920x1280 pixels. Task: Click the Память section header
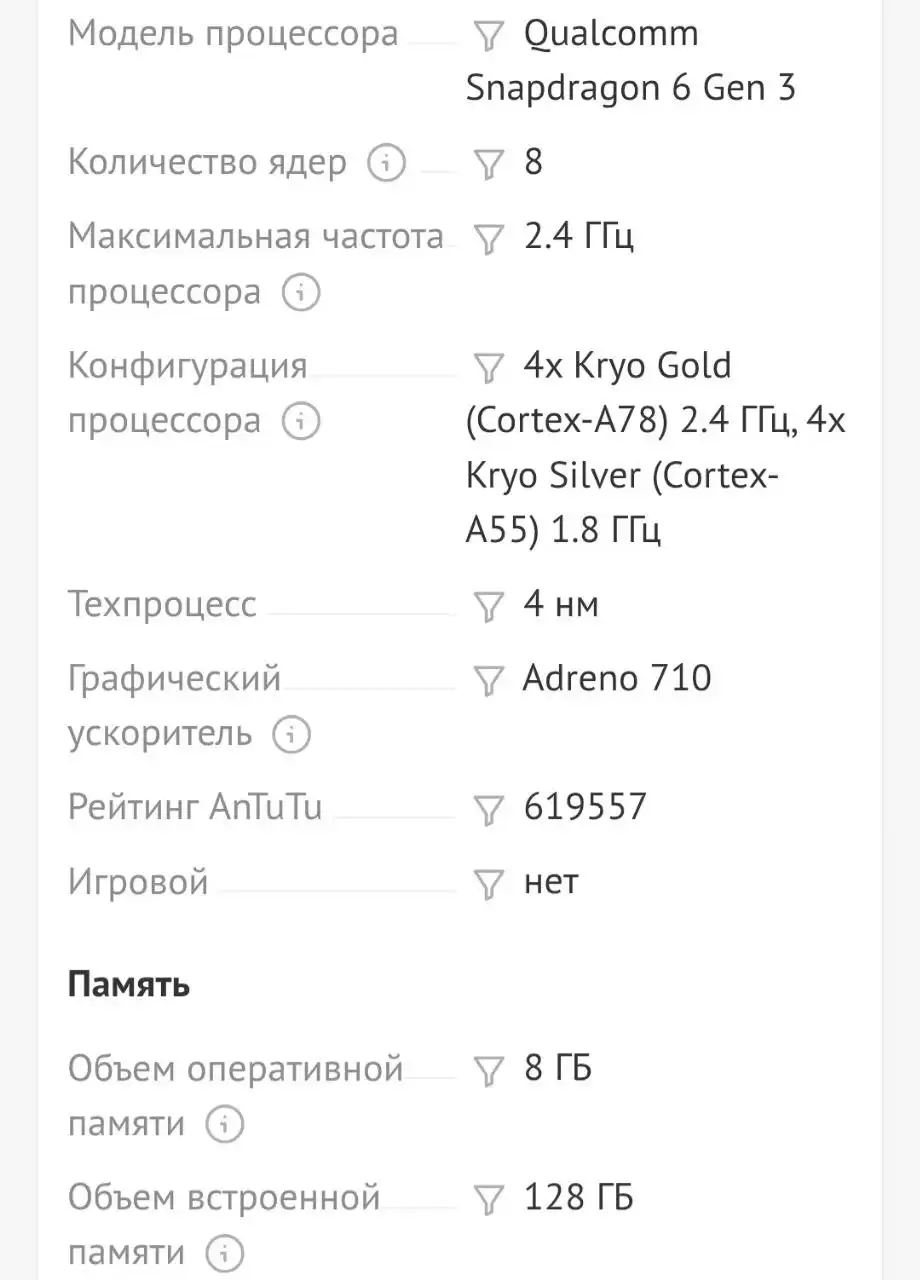tap(128, 984)
